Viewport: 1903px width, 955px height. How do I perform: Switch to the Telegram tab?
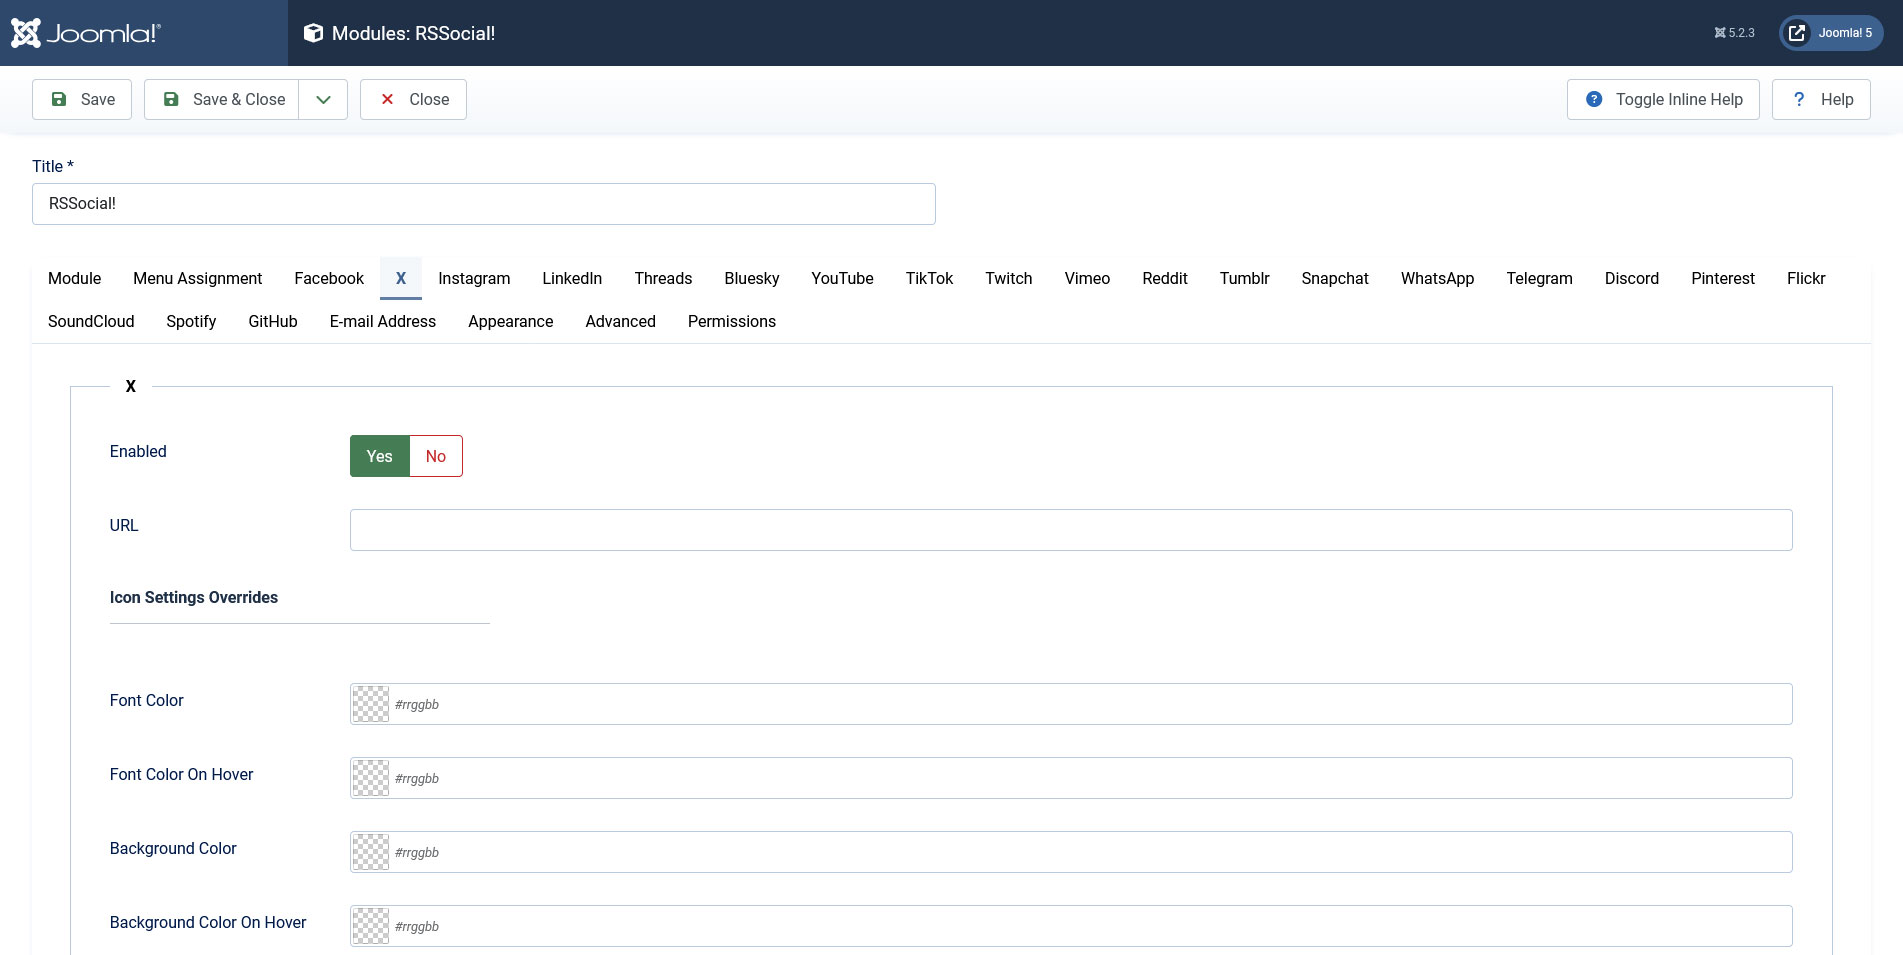(1540, 278)
